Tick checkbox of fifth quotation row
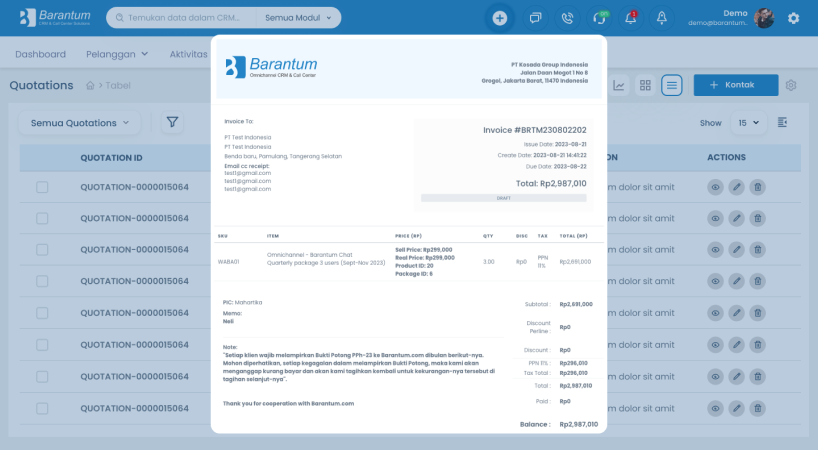 pyautogui.click(x=42, y=313)
